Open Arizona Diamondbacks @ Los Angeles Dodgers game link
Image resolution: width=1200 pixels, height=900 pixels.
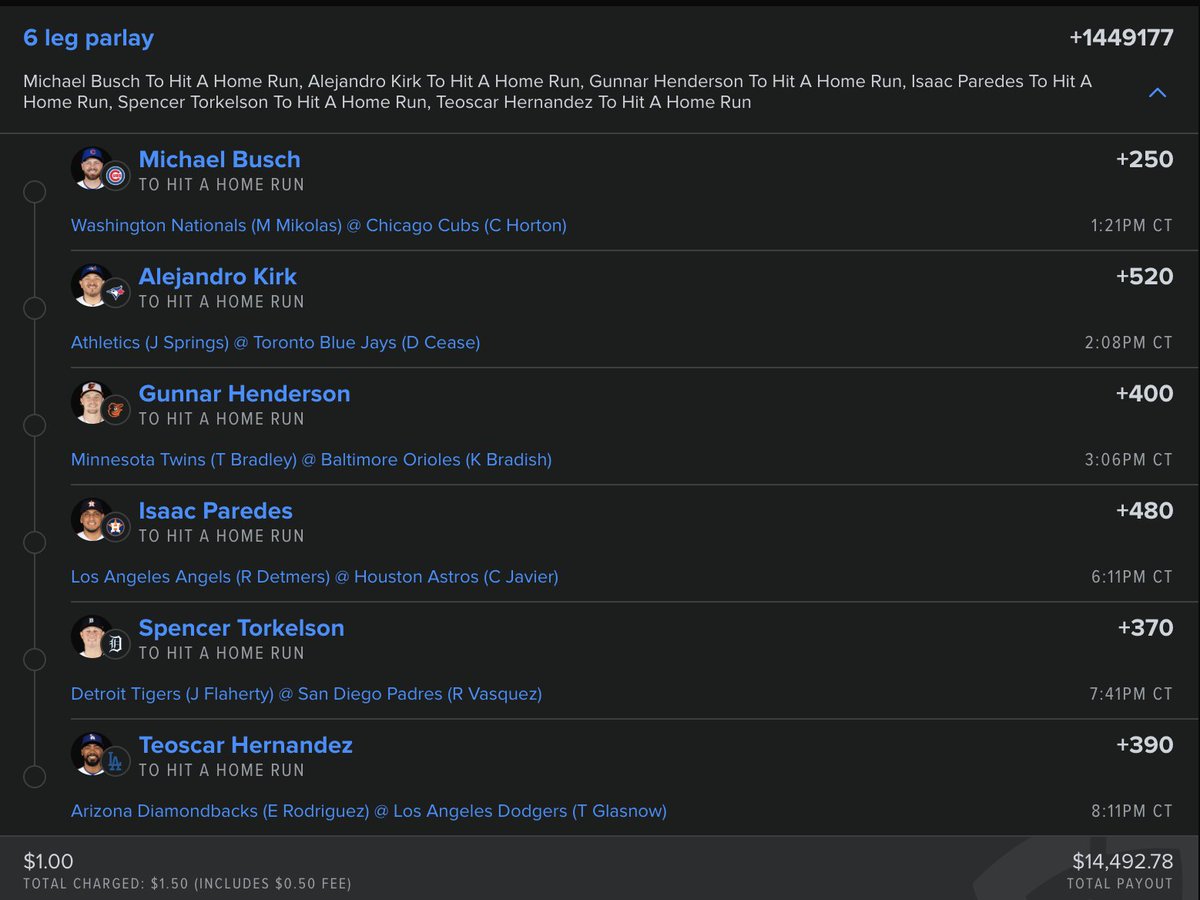369,811
